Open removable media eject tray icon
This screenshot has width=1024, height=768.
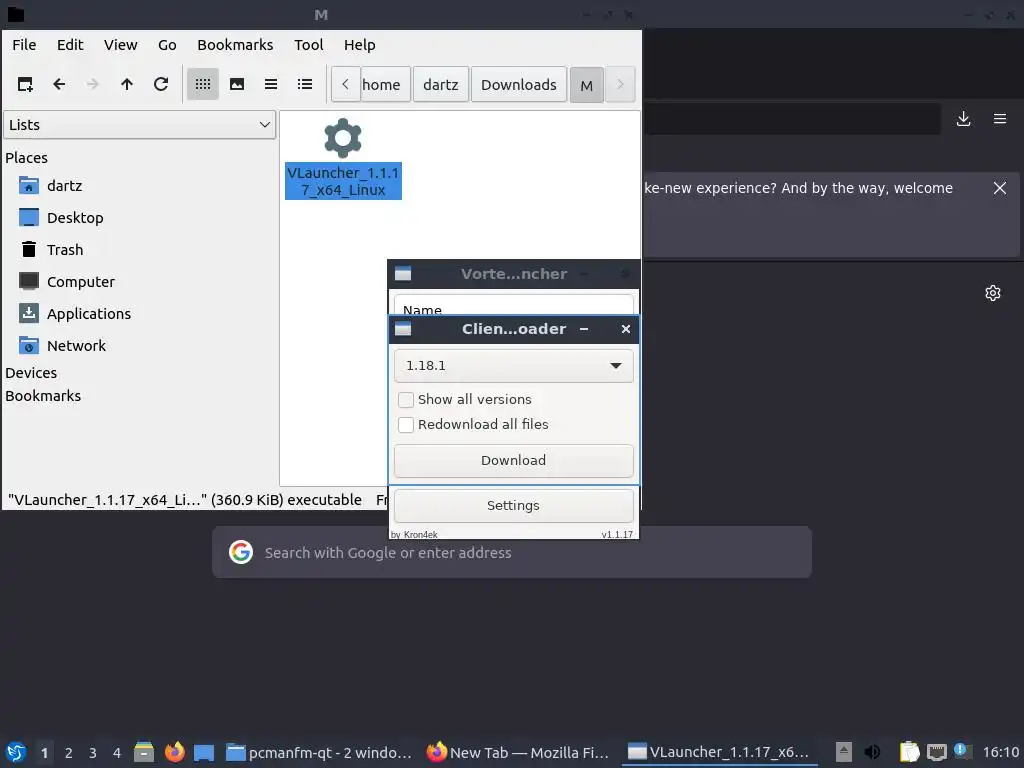point(844,752)
